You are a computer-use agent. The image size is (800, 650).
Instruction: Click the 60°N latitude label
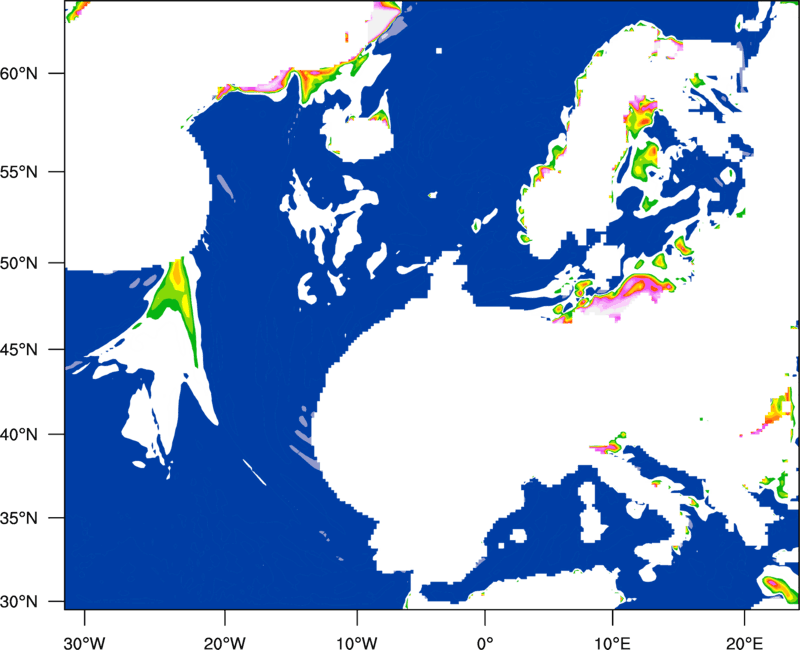coord(19,73)
